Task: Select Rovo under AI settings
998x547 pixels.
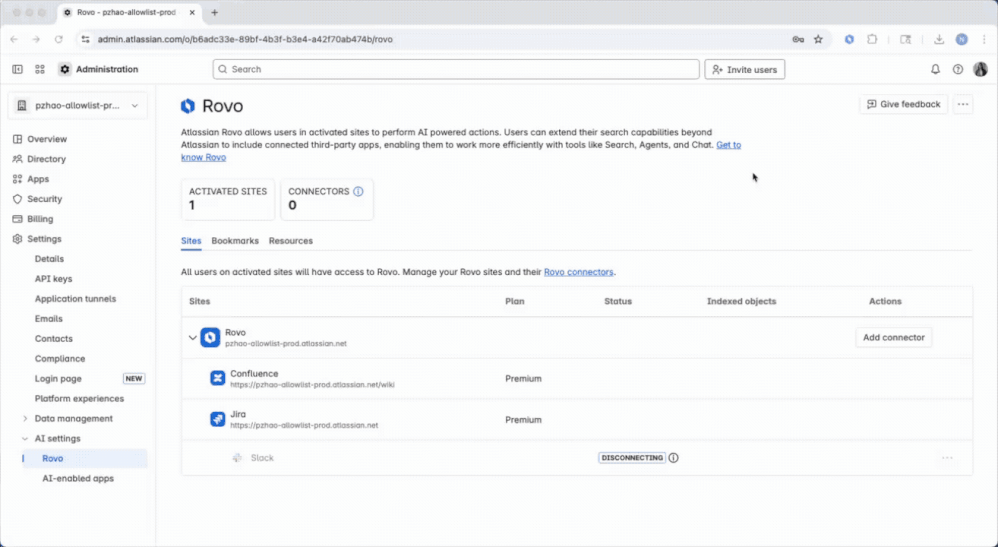Action: 85,458
